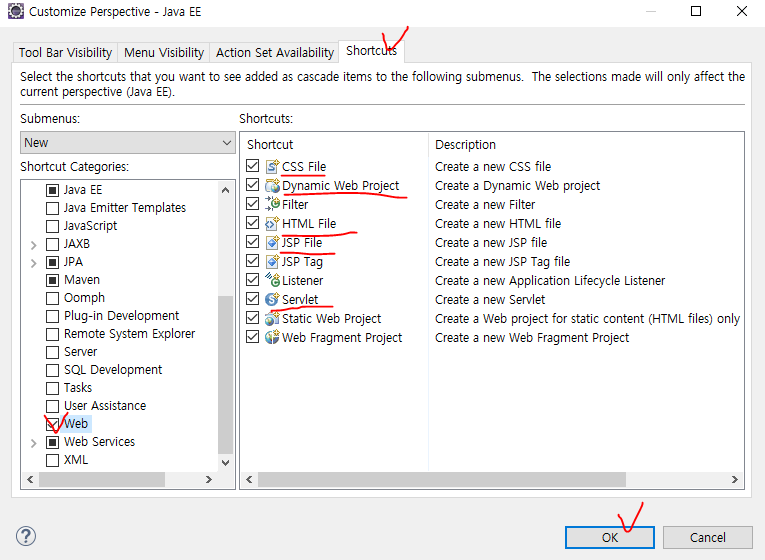This screenshot has height=560, width=765.
Task: Click the categories horizontal scroll-left arrow
Action: coord(30,480)
